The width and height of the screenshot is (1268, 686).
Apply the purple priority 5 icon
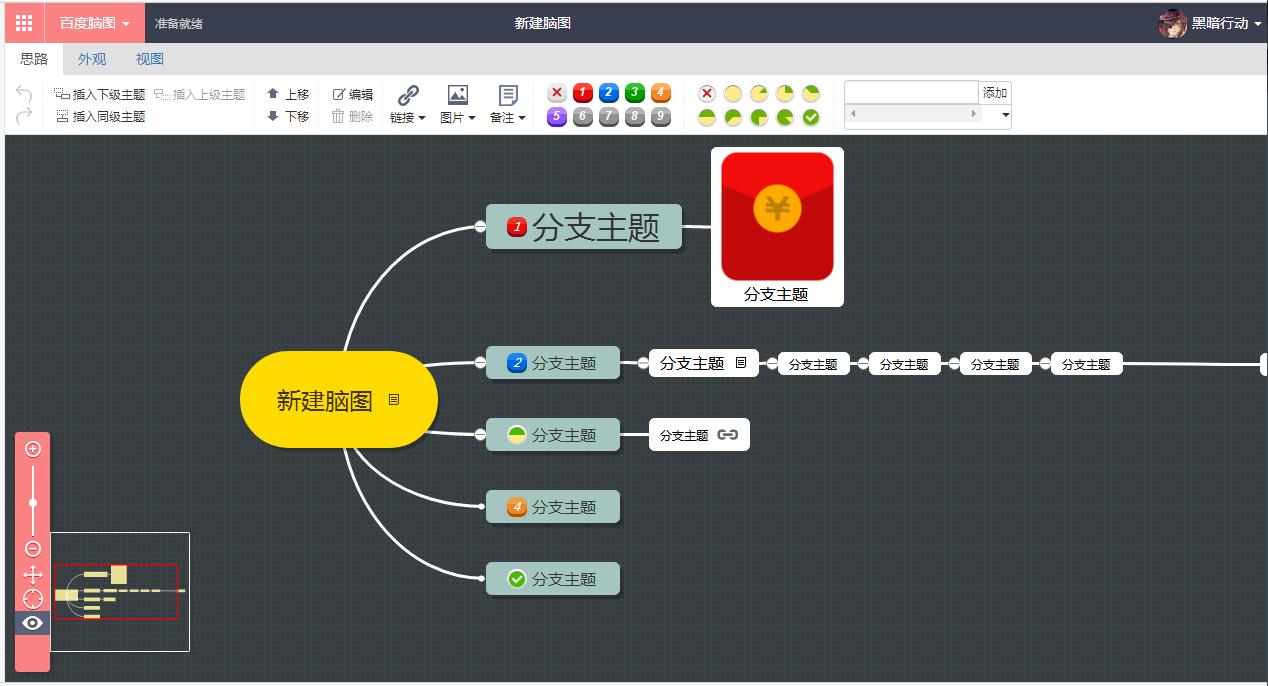point(556,115)
